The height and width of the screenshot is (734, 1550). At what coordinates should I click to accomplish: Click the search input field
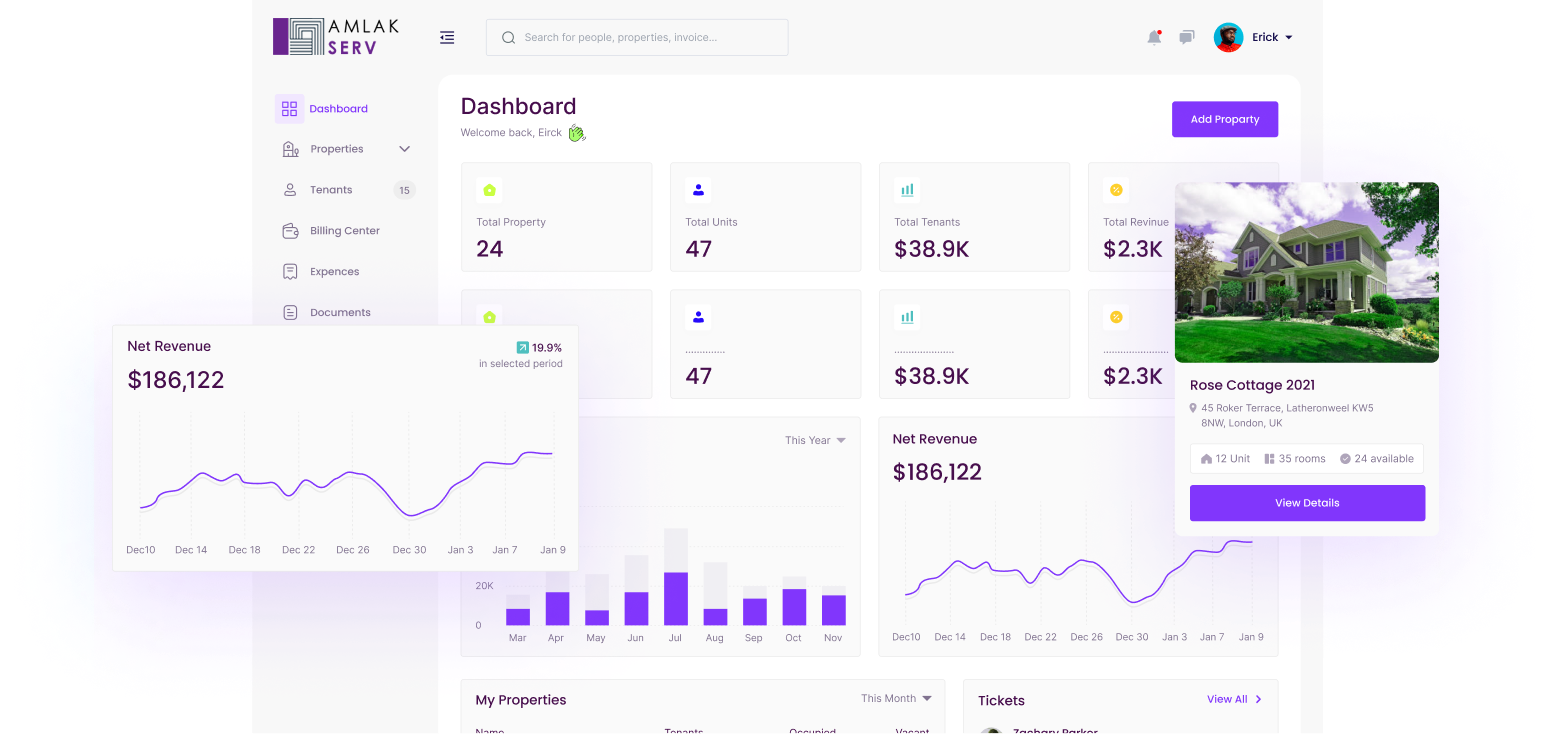637,37
